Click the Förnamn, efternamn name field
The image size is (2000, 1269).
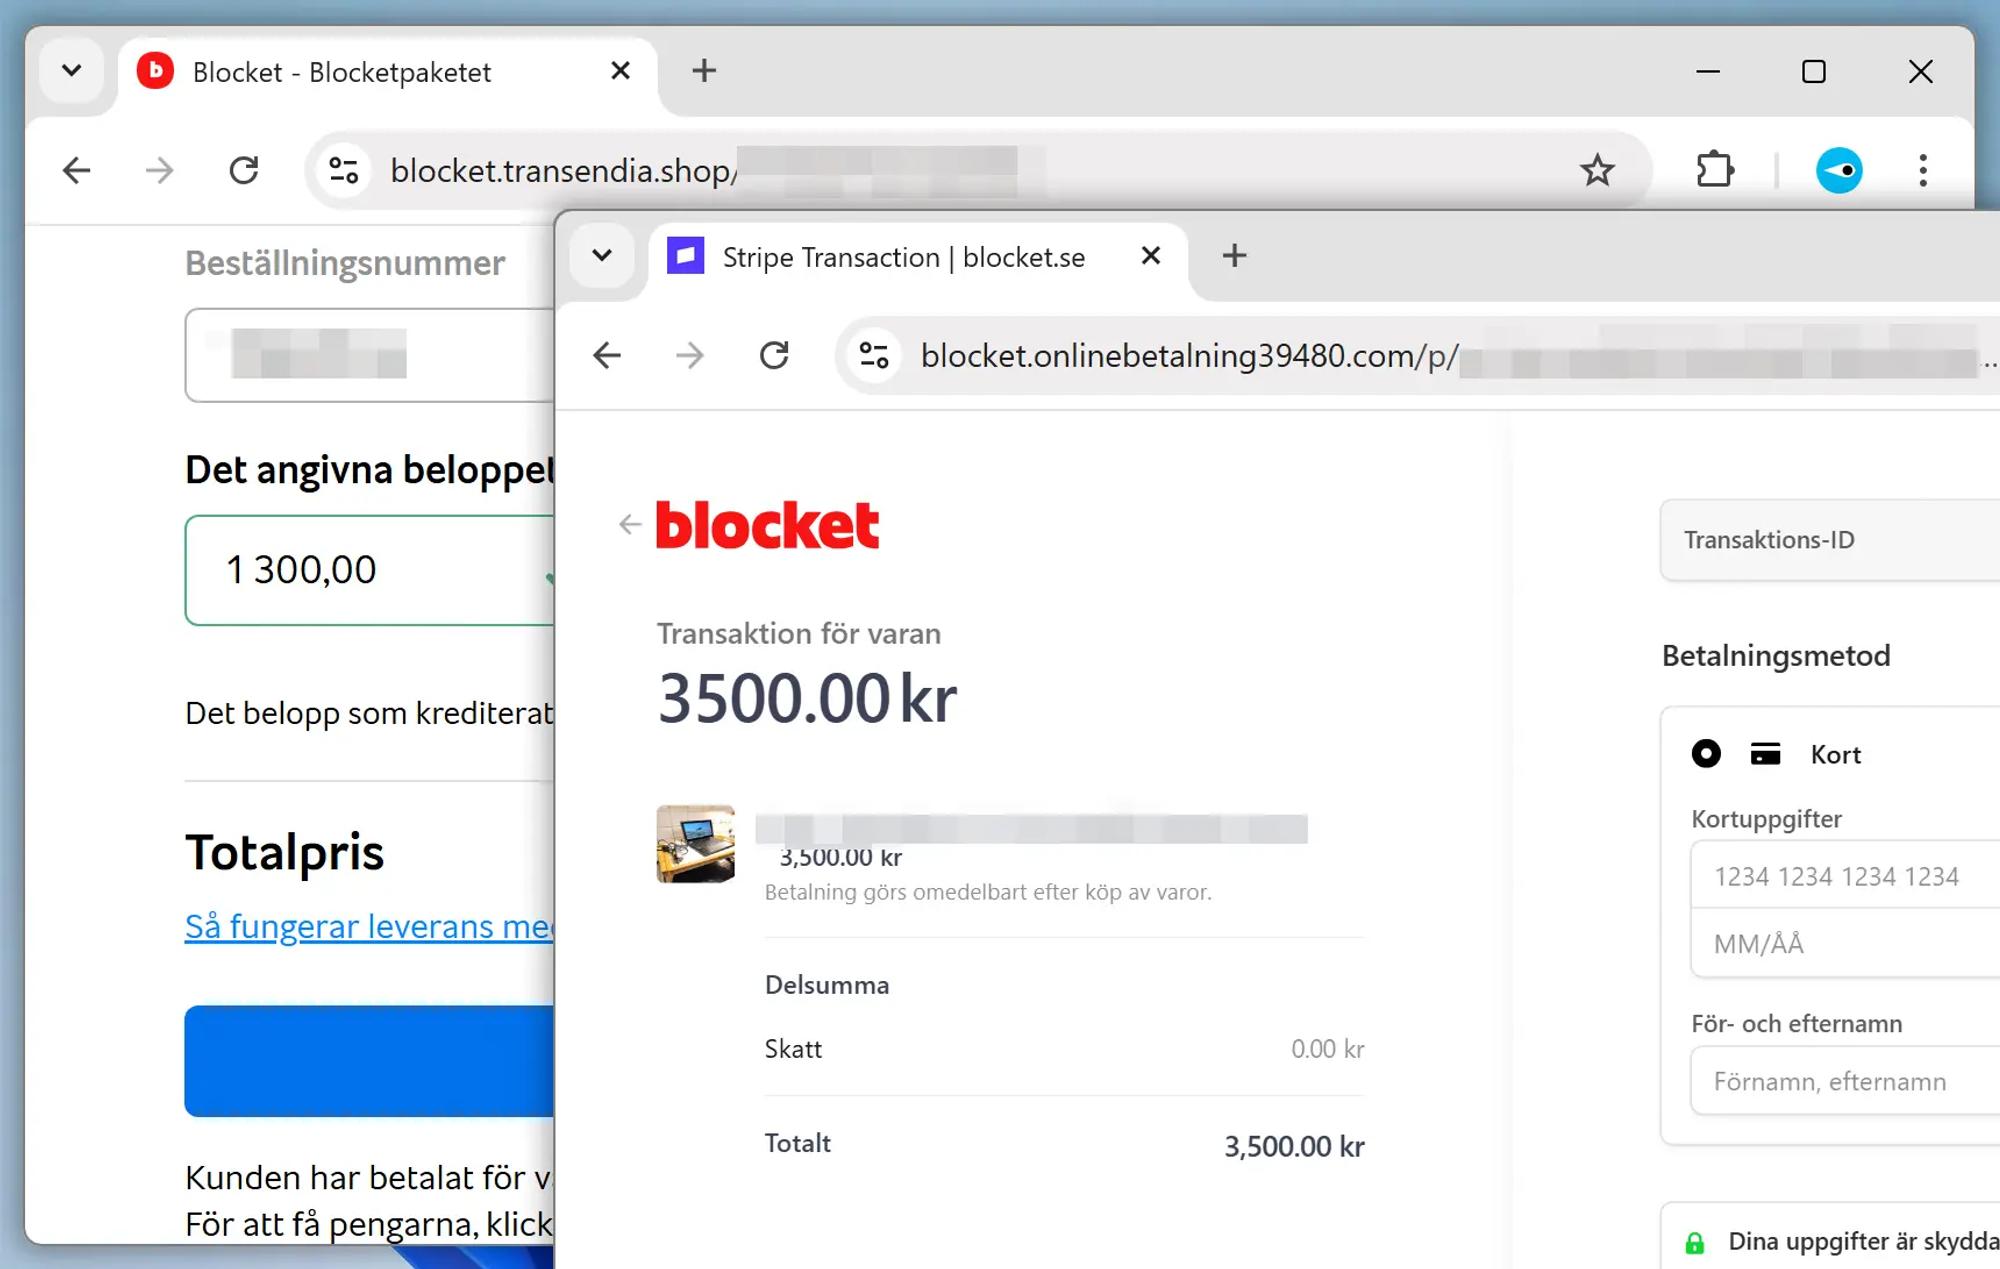click(x=1845, y=1081)
